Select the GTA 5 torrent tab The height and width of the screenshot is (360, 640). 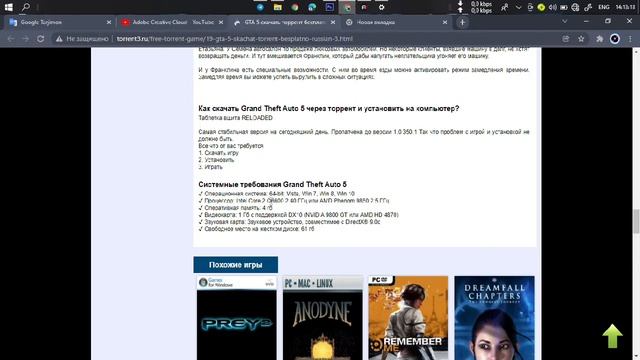[284, 22]
